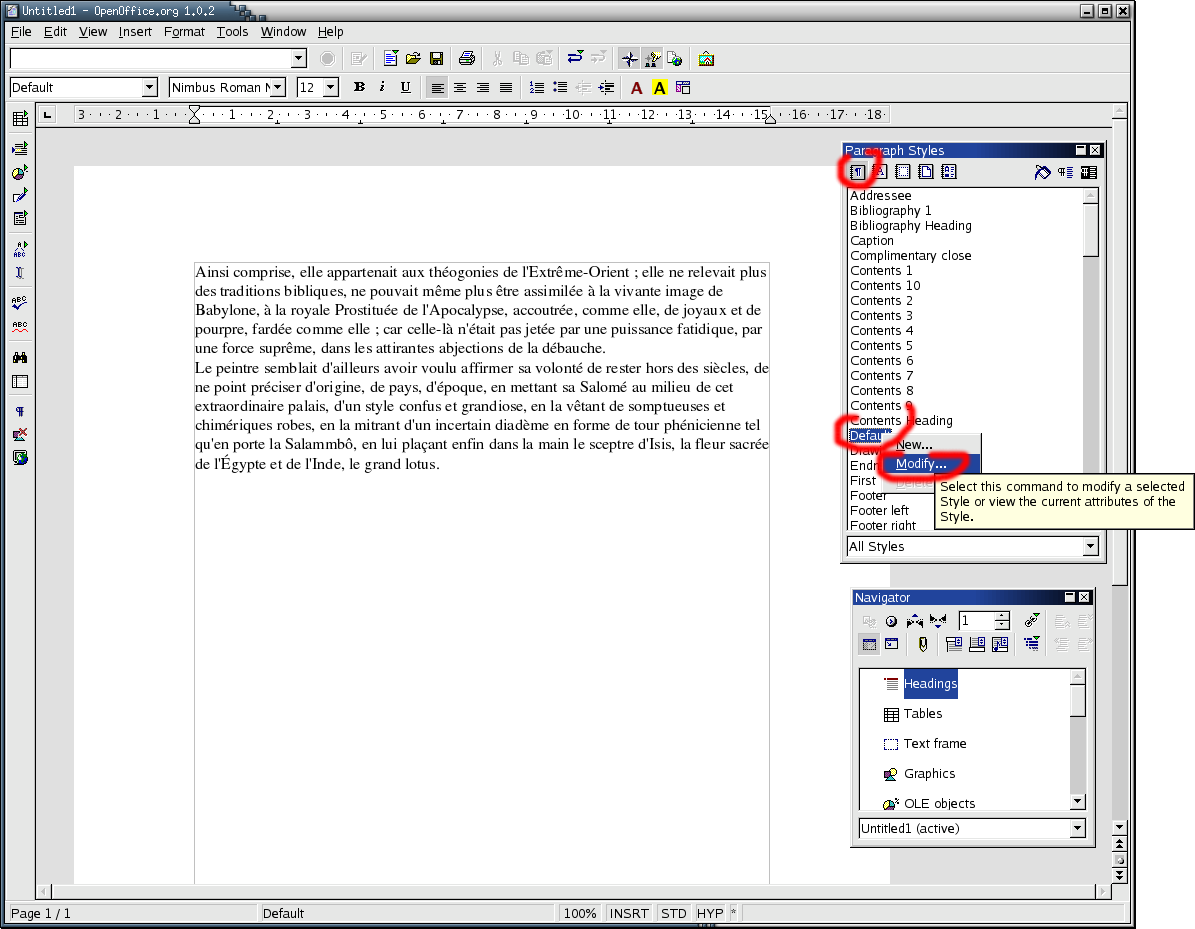Center-align the paragraph text
The image size is (1195, 929).
point(460,88)
